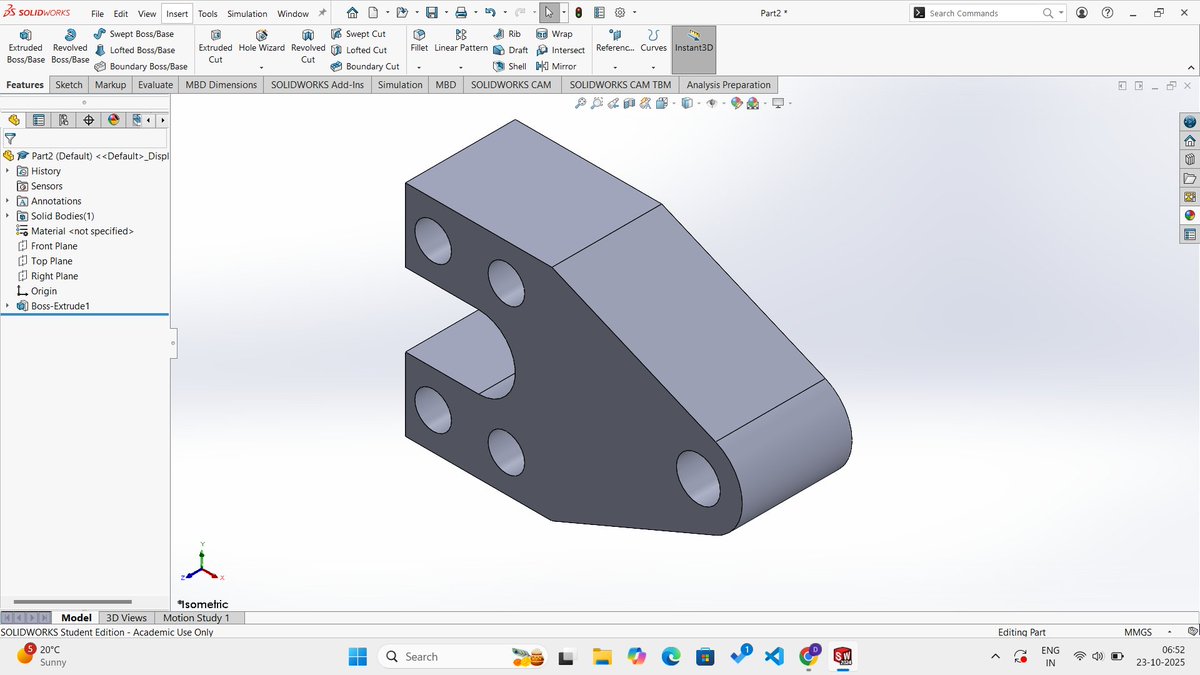Use the Wrap feature tool
Viewport: 1200px width, 675px height.
click(554, 34)
